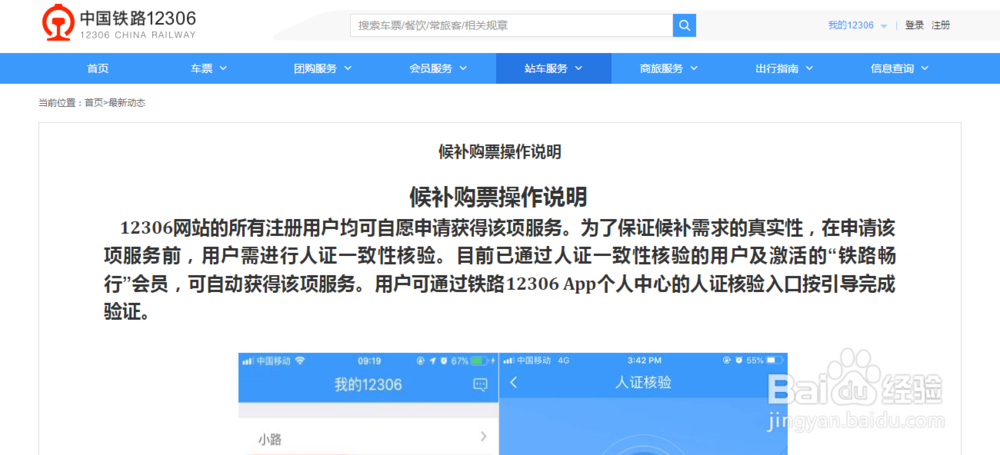
Task: Click the 人证核验 phone screen title
Action: (643, 383)
